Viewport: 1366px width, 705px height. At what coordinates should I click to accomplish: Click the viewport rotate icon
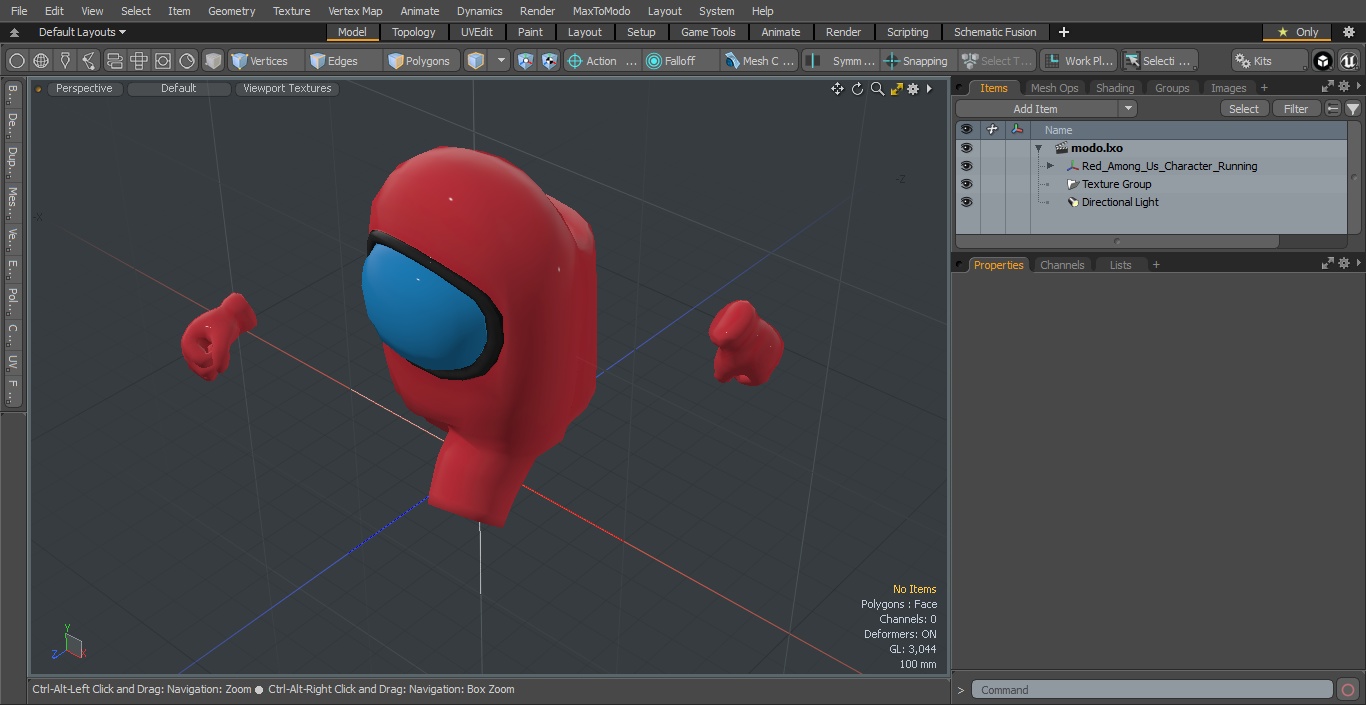[857, 89]
